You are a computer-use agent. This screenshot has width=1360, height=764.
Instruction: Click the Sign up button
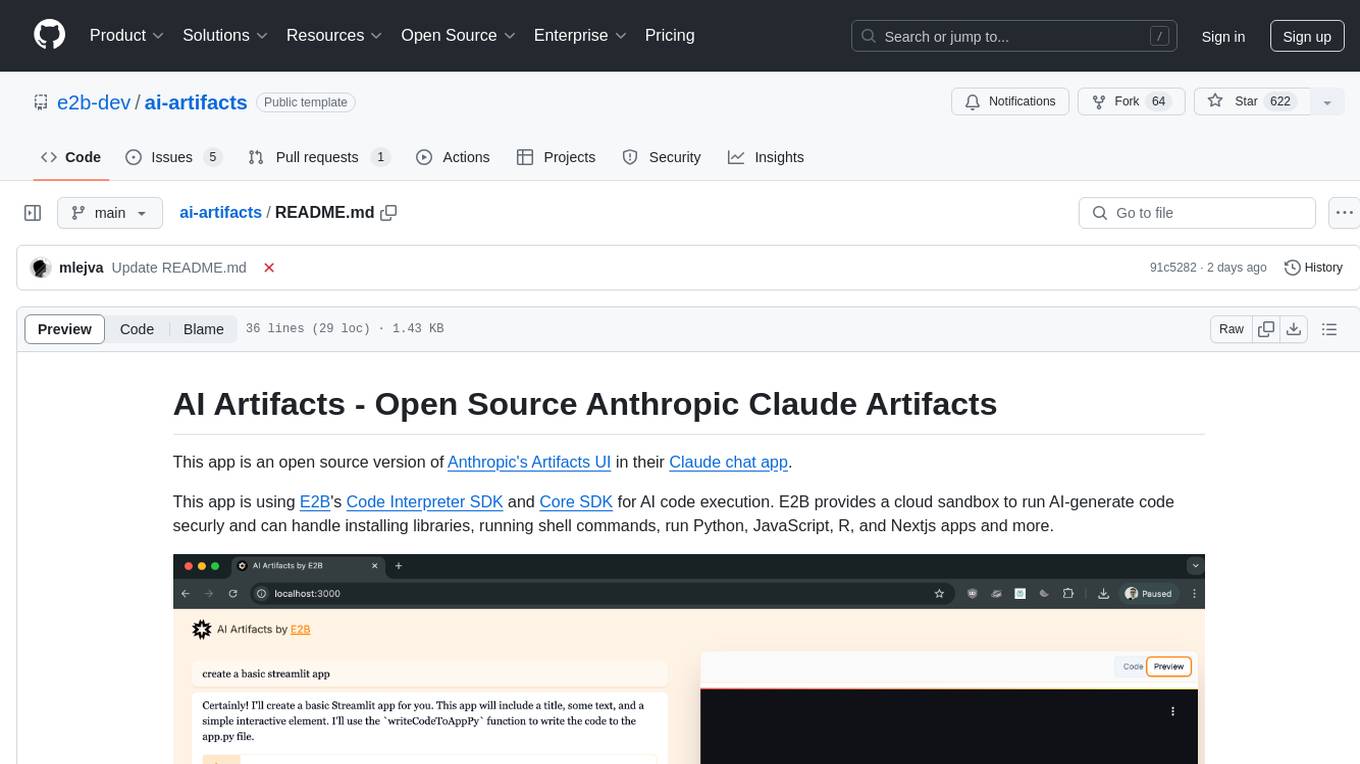point(1306,36)
